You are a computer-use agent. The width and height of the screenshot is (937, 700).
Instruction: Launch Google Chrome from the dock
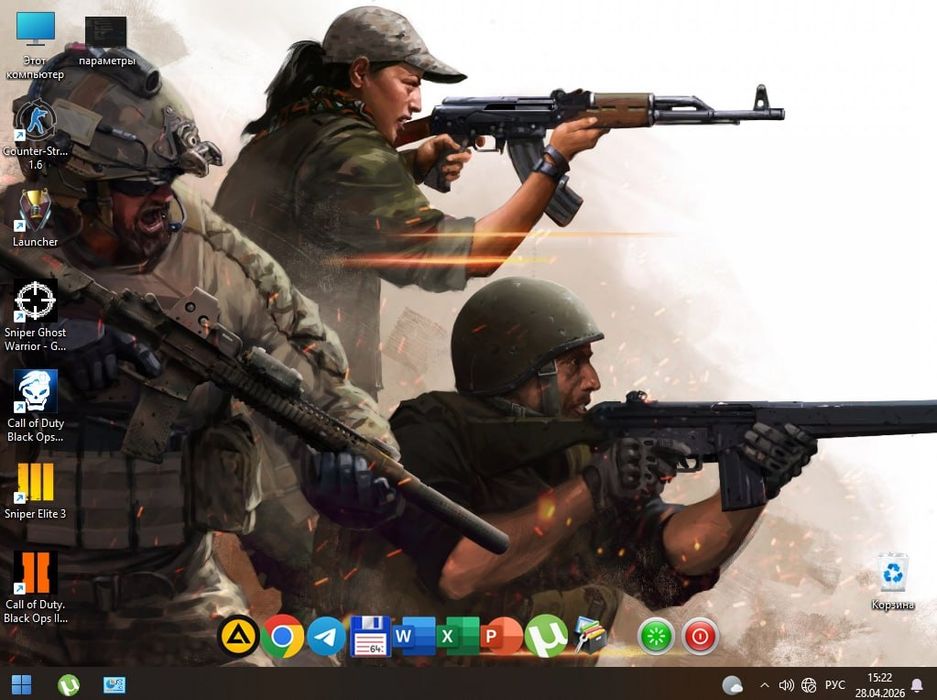point(283,636)
